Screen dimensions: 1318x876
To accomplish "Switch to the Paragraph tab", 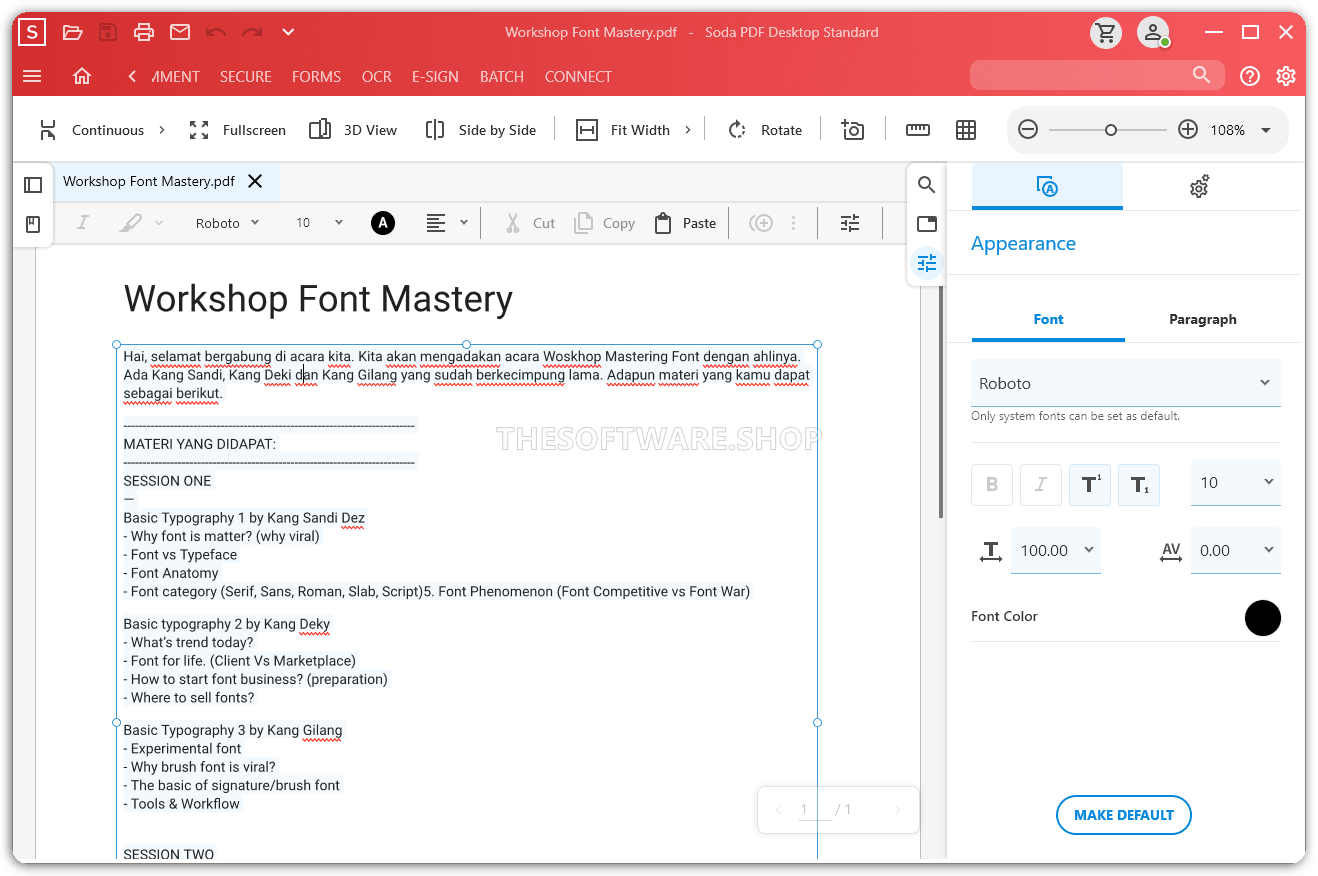I will 1202,319.
